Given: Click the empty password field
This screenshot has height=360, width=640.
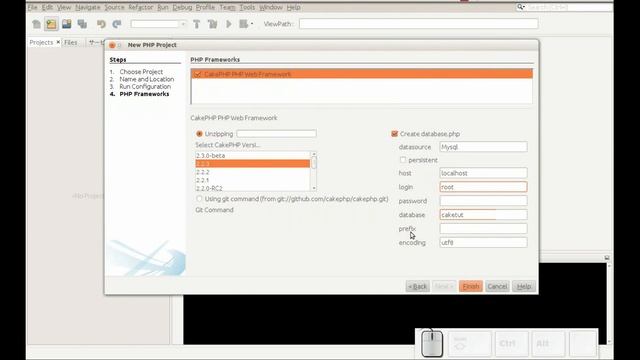Looking at the screenshot, I should coord(483,200).
